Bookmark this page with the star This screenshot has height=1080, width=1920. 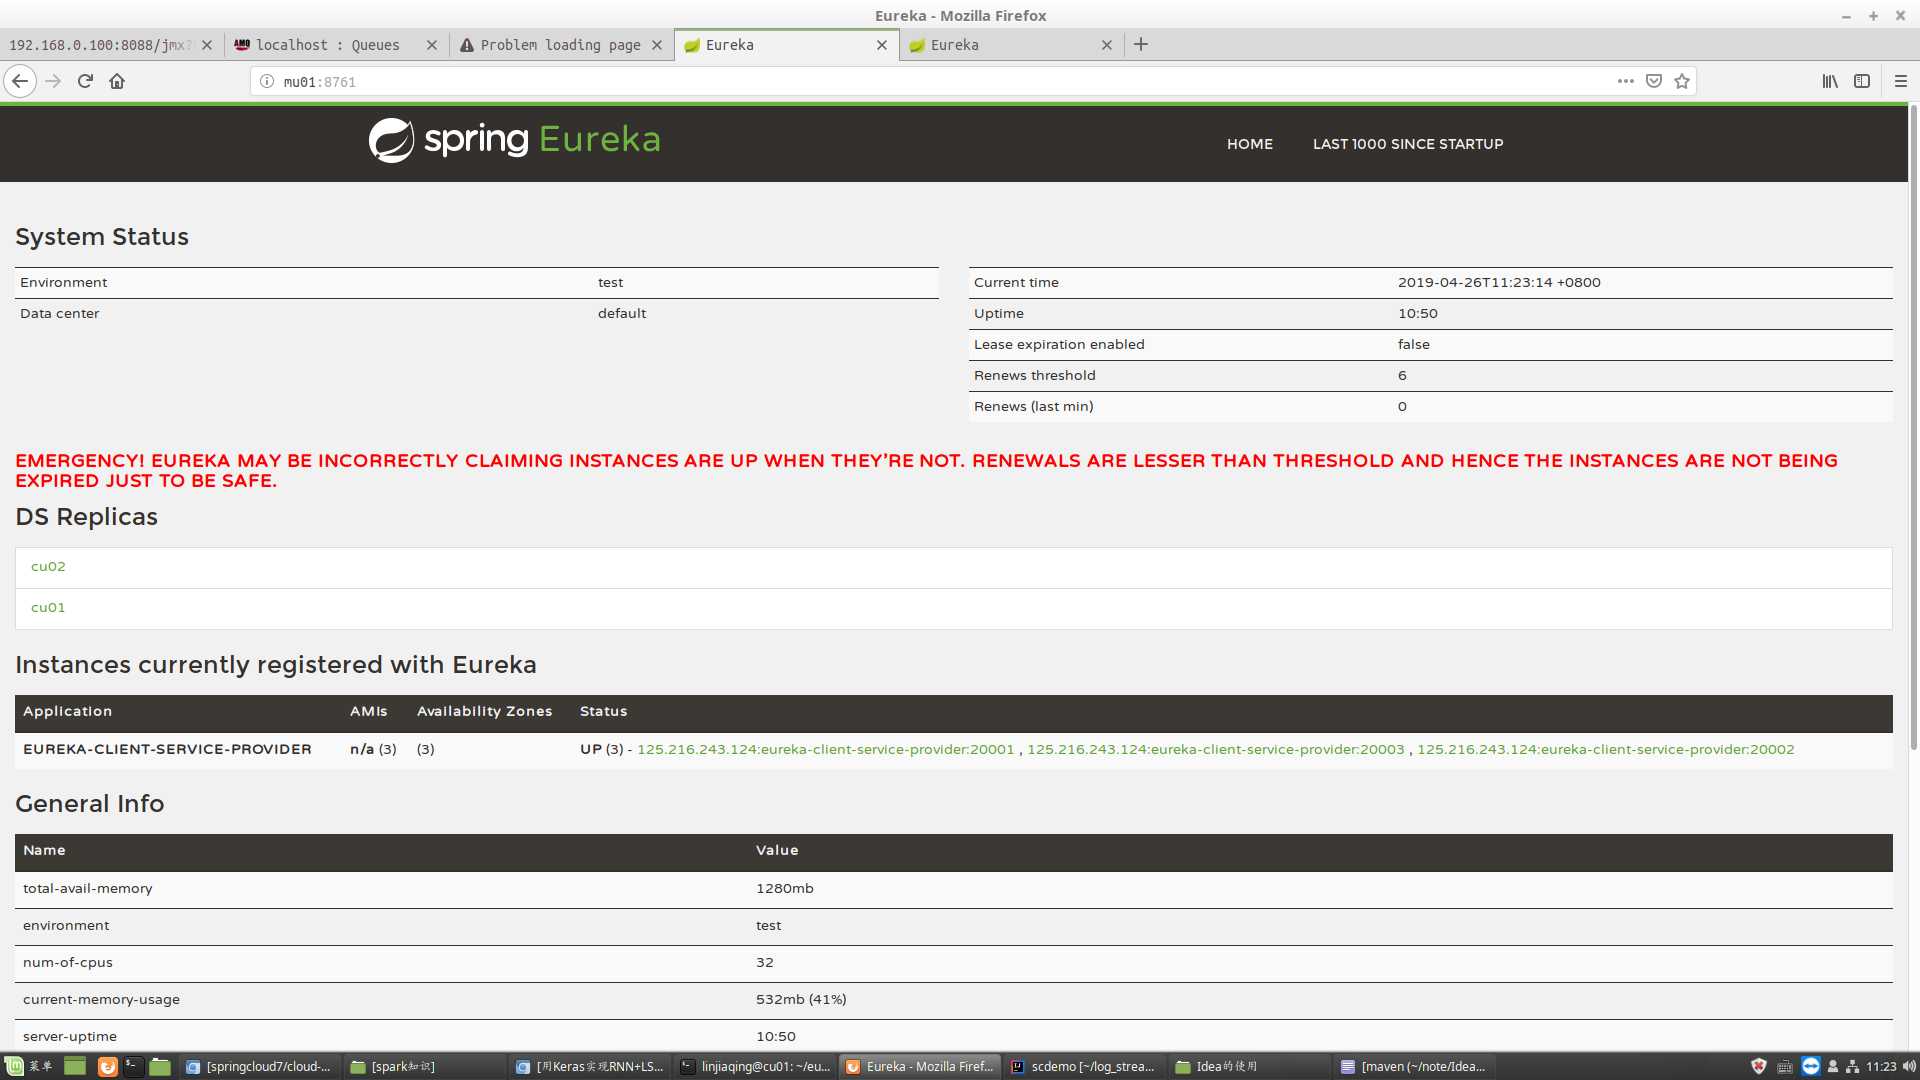(1682, 81)
